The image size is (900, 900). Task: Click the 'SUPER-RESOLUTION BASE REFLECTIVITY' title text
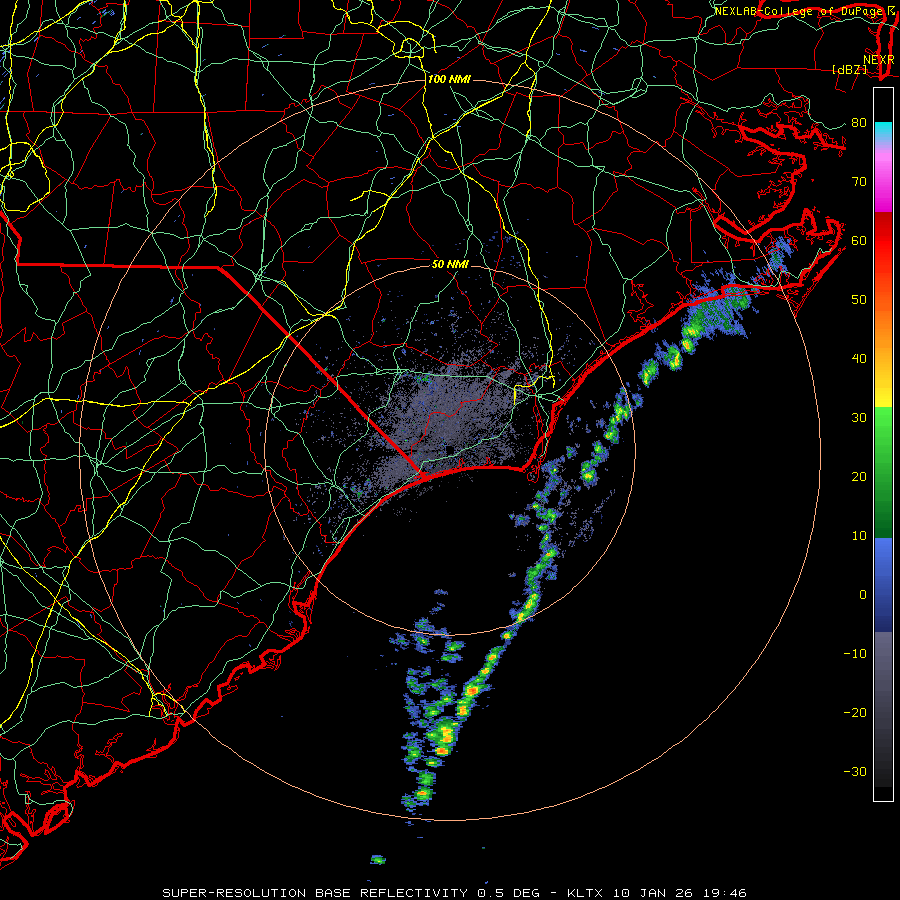315,893
